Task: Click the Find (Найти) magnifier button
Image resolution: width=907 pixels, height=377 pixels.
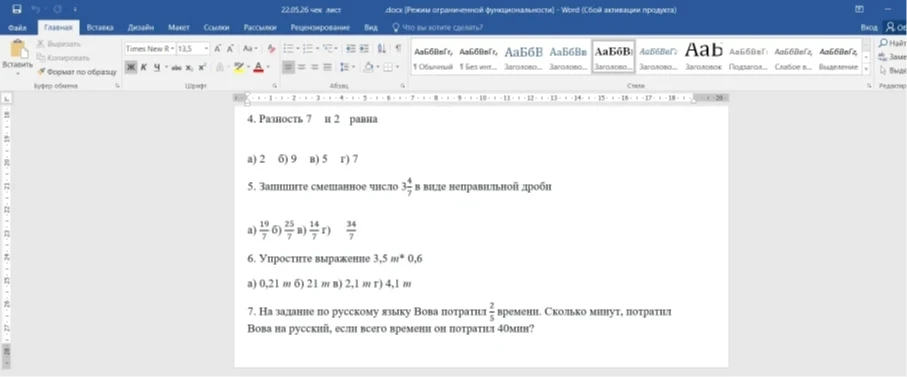Action: 892,43
